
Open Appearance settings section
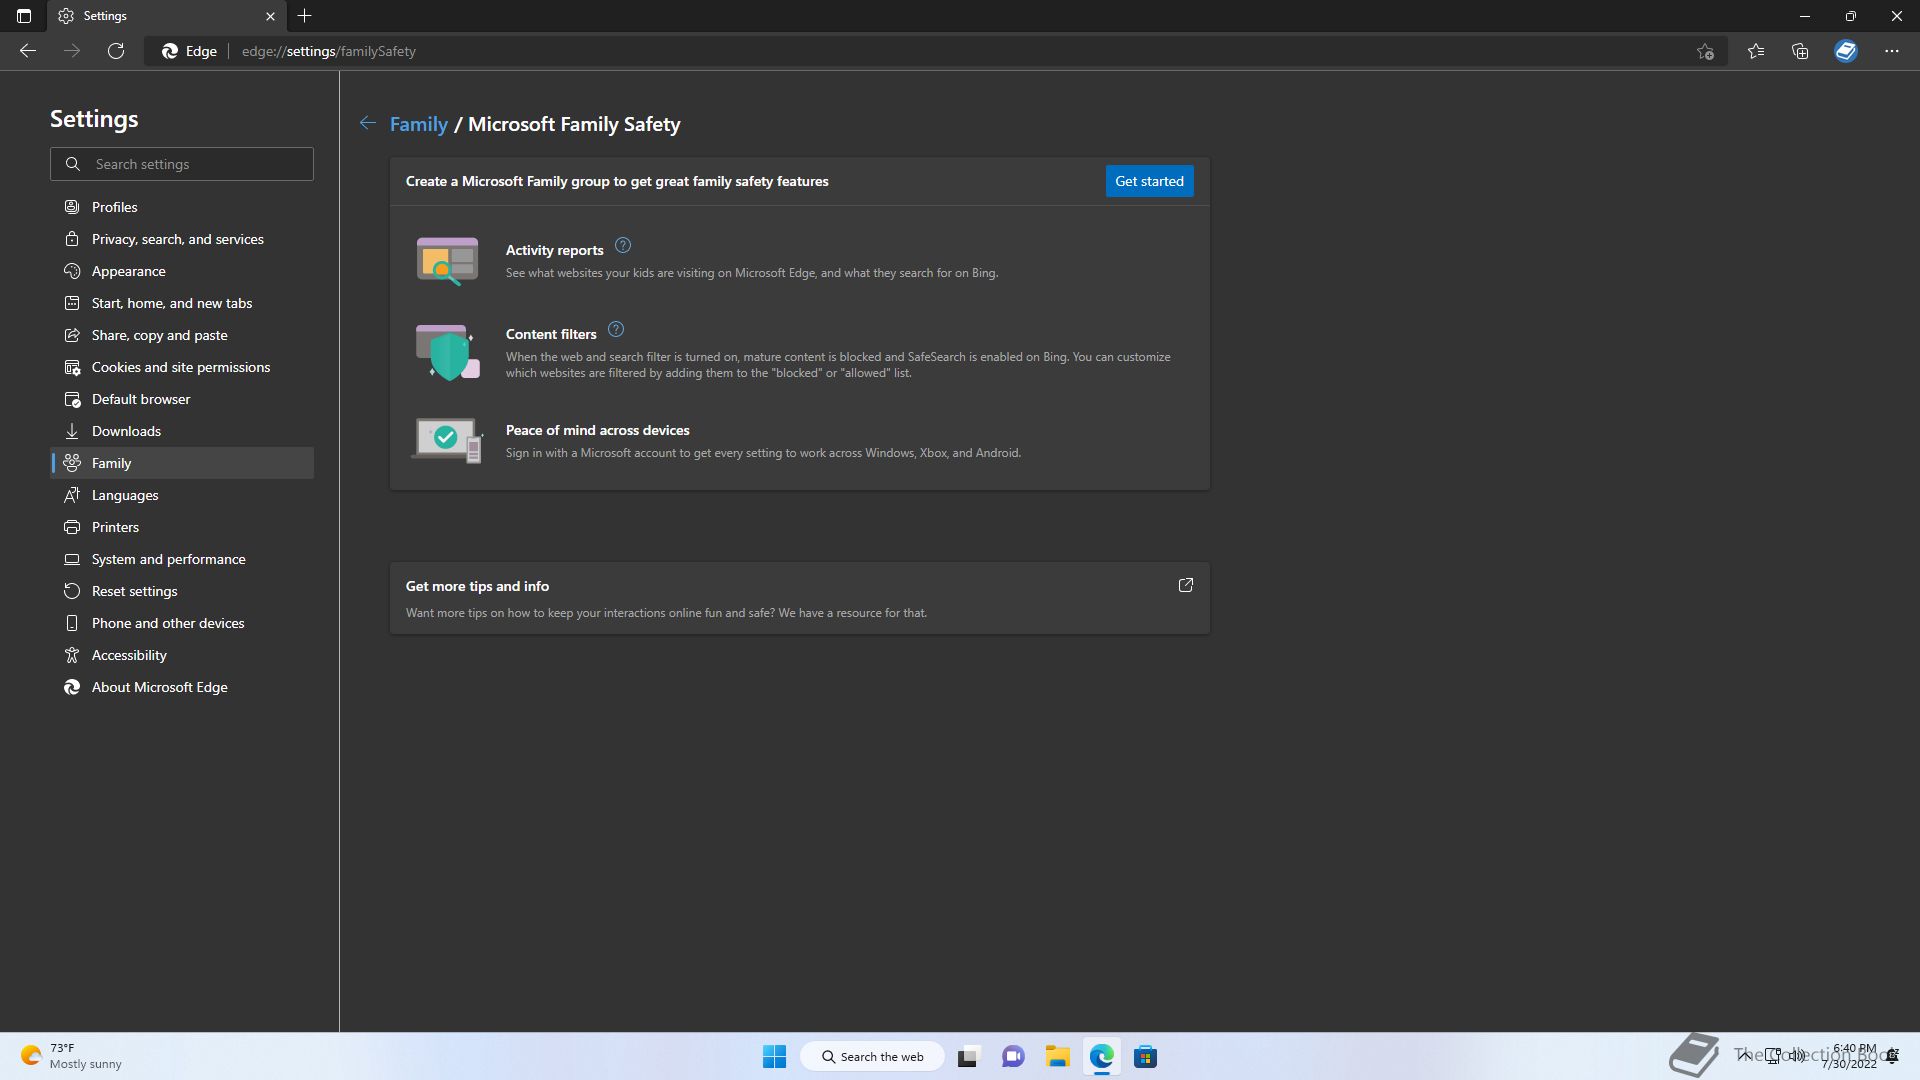(x=182, y=271)
